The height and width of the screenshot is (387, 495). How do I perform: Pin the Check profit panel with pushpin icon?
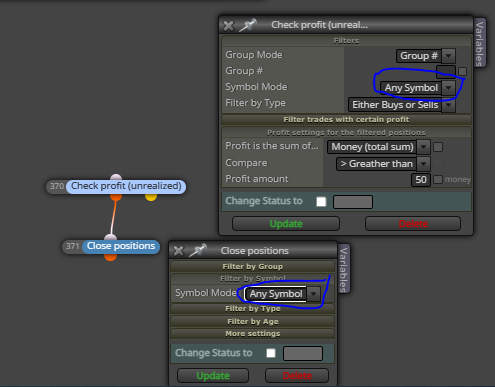(248, 25)
